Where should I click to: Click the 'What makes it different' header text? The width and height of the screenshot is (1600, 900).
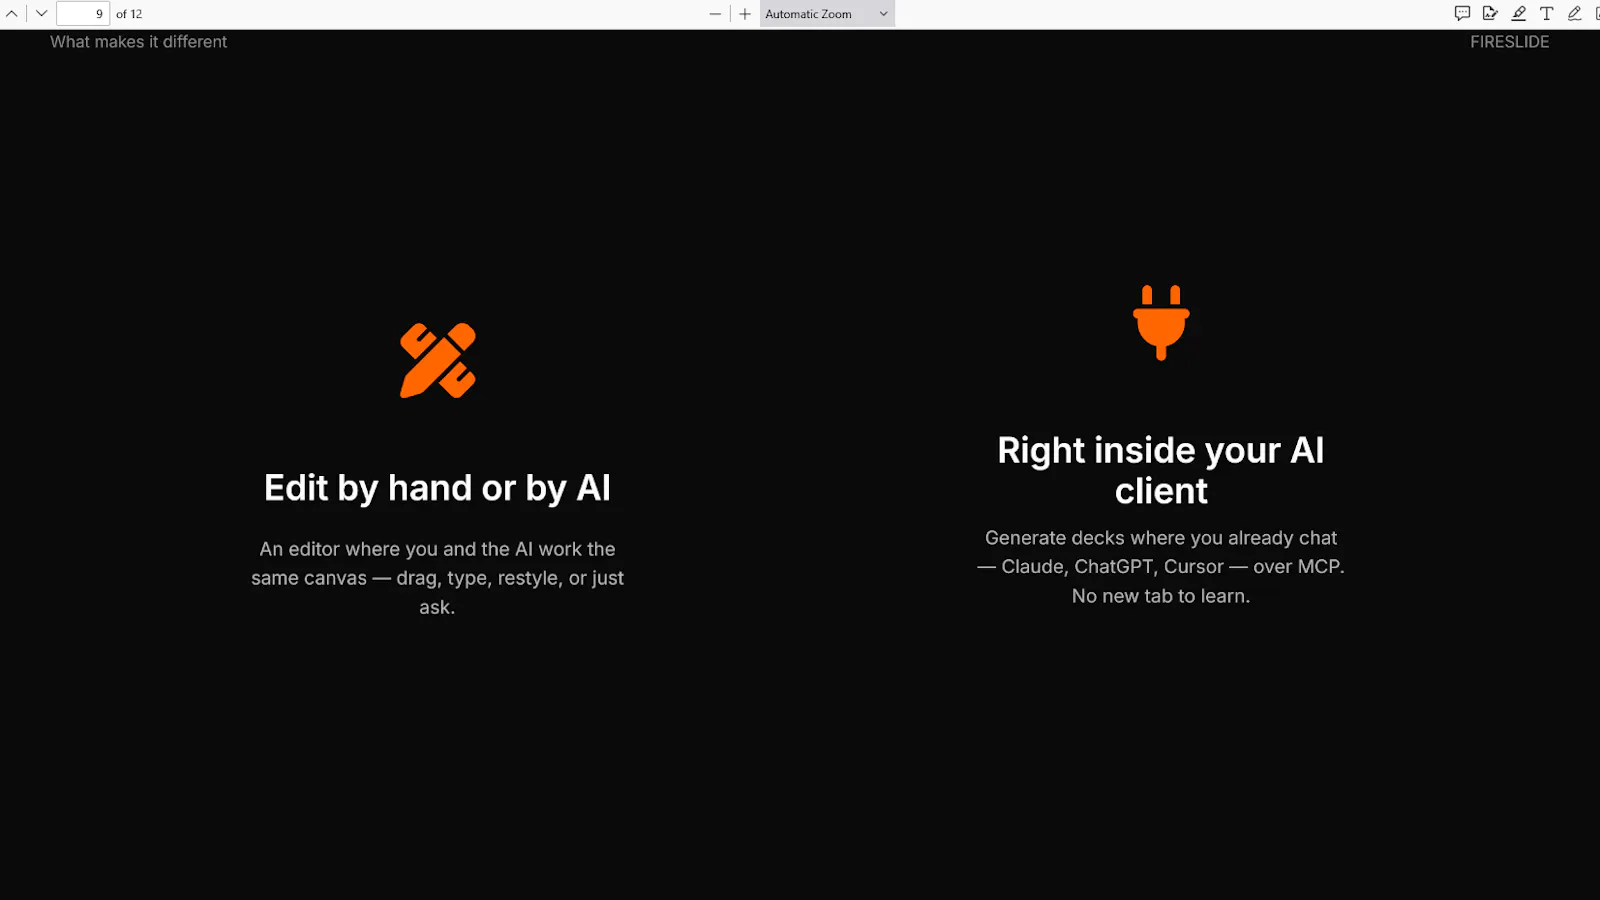click(x=139, y=42)
